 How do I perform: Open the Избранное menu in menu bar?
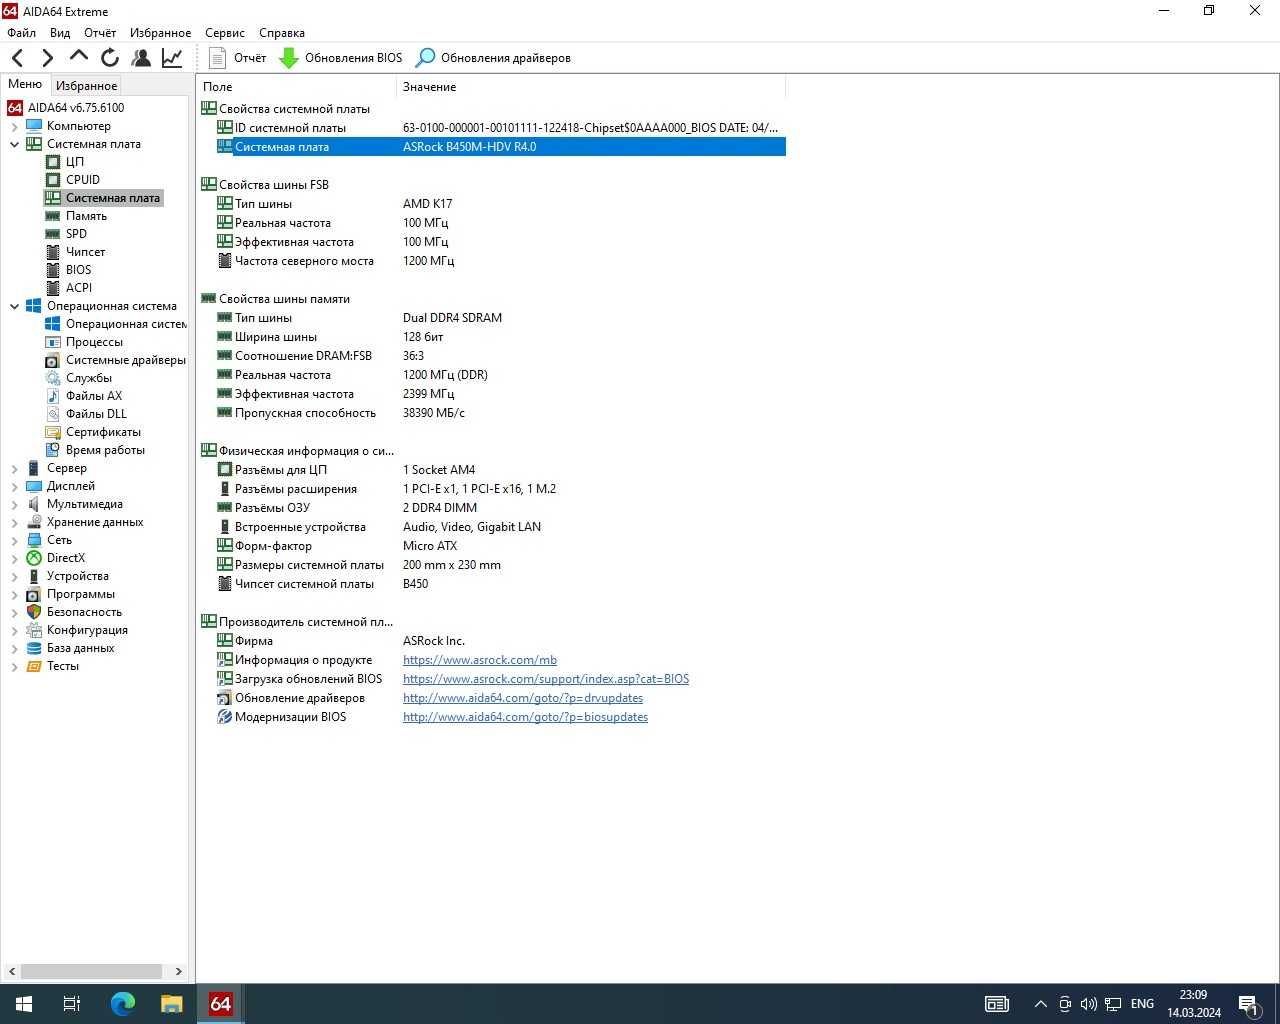pyautogui.click(x=160, y=33)
